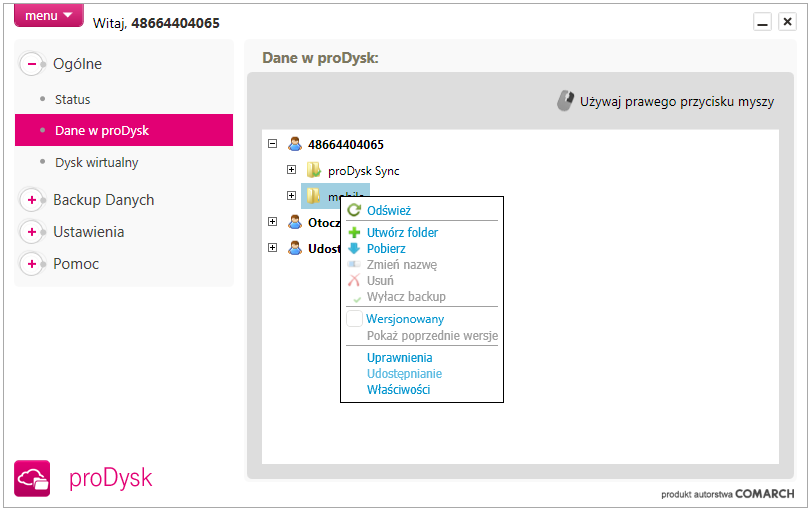Click the red X Usuń icon
The width and height of the screenshot is (811, 511).
click(x=354, y=280)
